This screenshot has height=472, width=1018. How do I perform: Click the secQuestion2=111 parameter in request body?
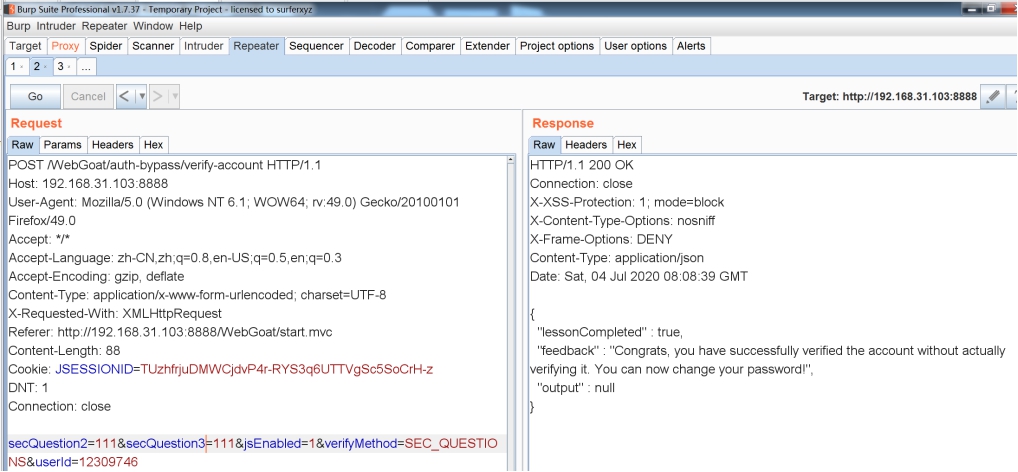tap(62, 443)
